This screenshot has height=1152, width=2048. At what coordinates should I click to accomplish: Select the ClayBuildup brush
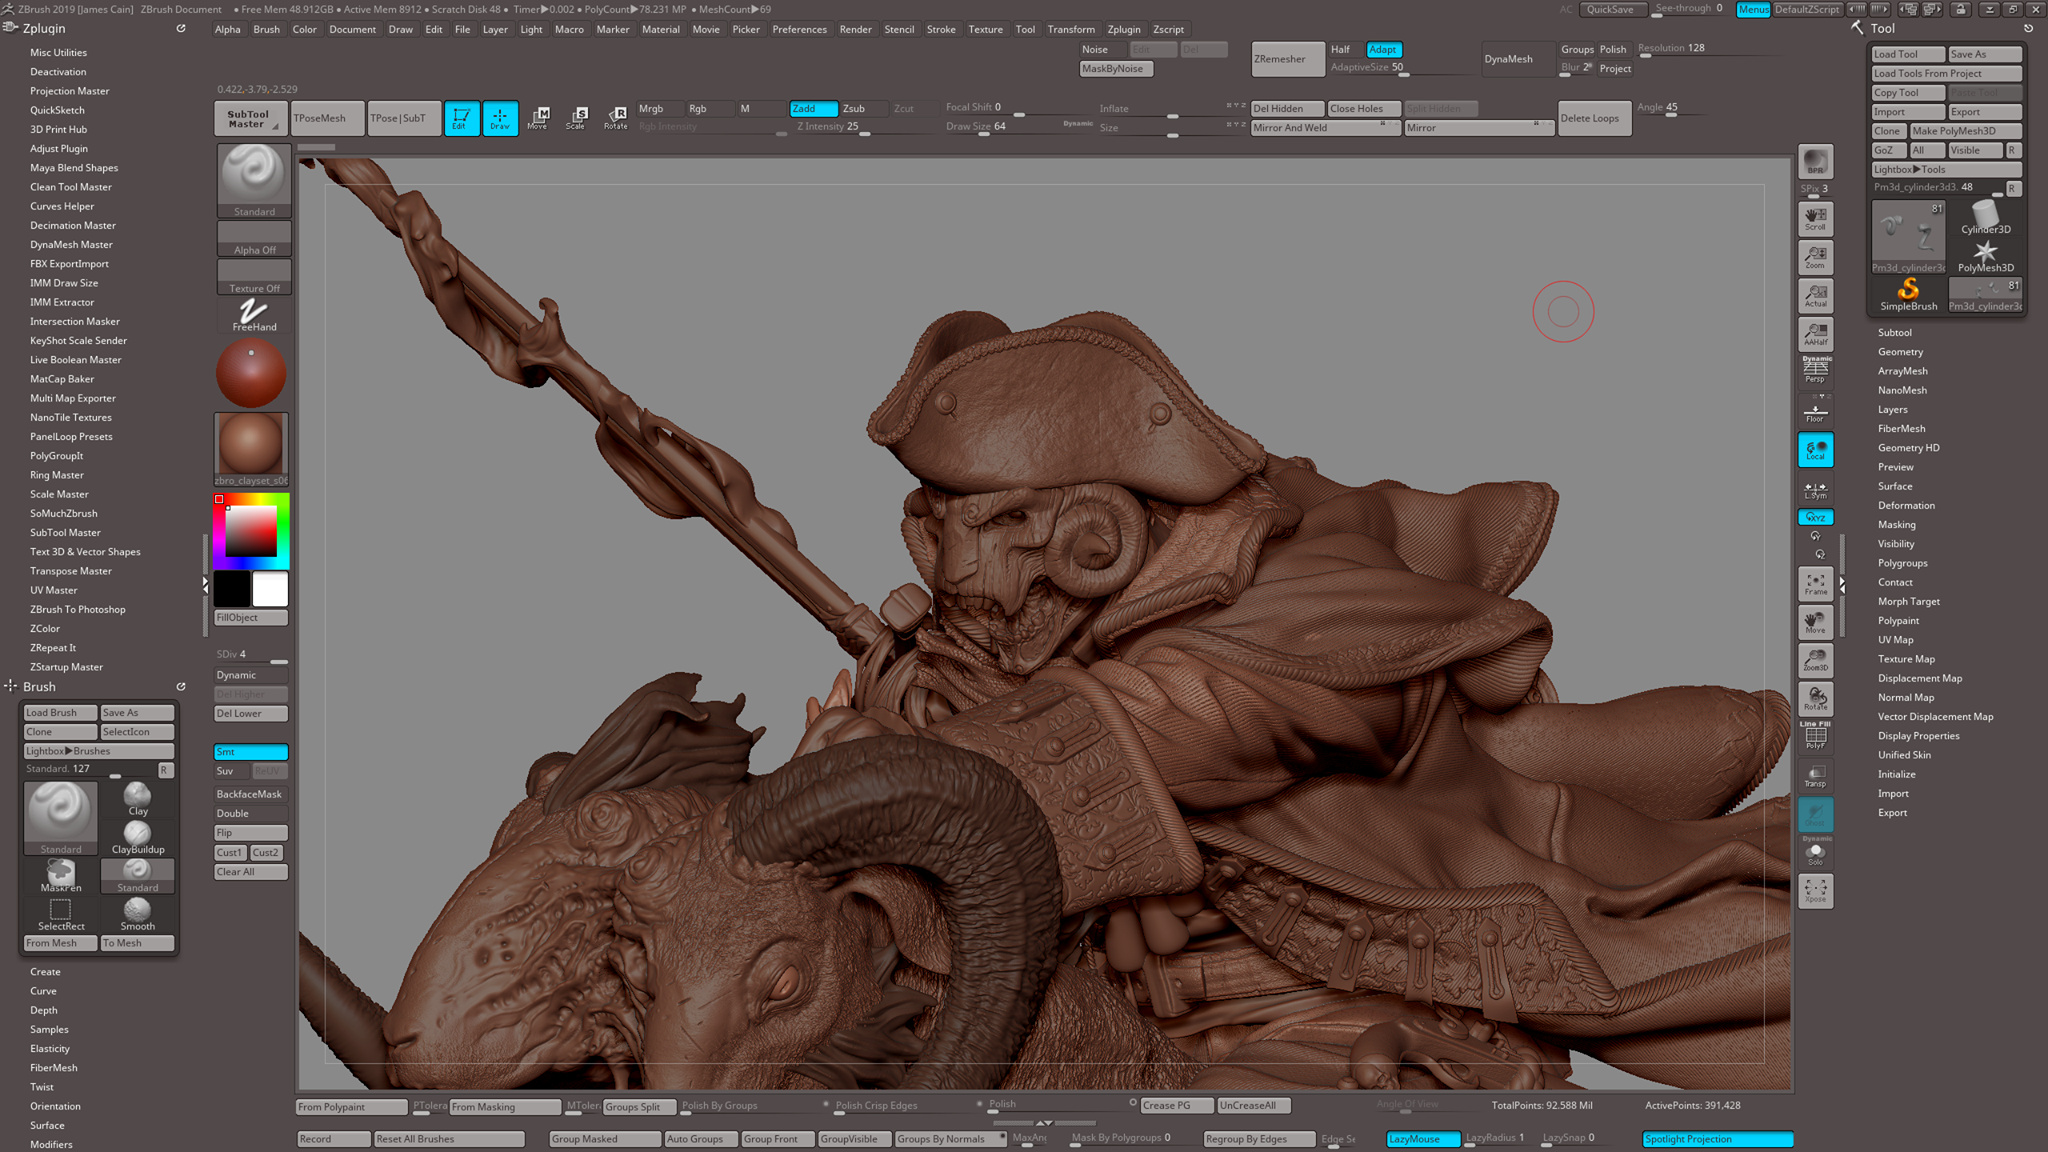coord(138,838)
